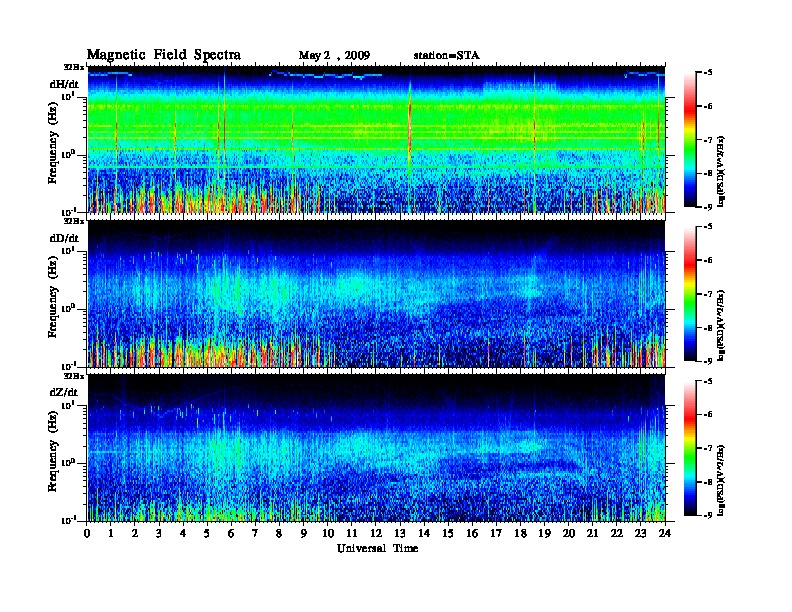Click the "17" tick on Universal Time axis
Screen dimensions: 792x612
tap(496, 533)
